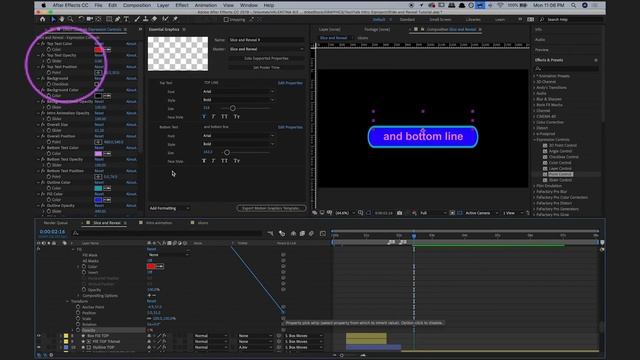The image size is (640, 360).
Task: Click the Top Text Size slider handle
Action: tap(233, 108)
